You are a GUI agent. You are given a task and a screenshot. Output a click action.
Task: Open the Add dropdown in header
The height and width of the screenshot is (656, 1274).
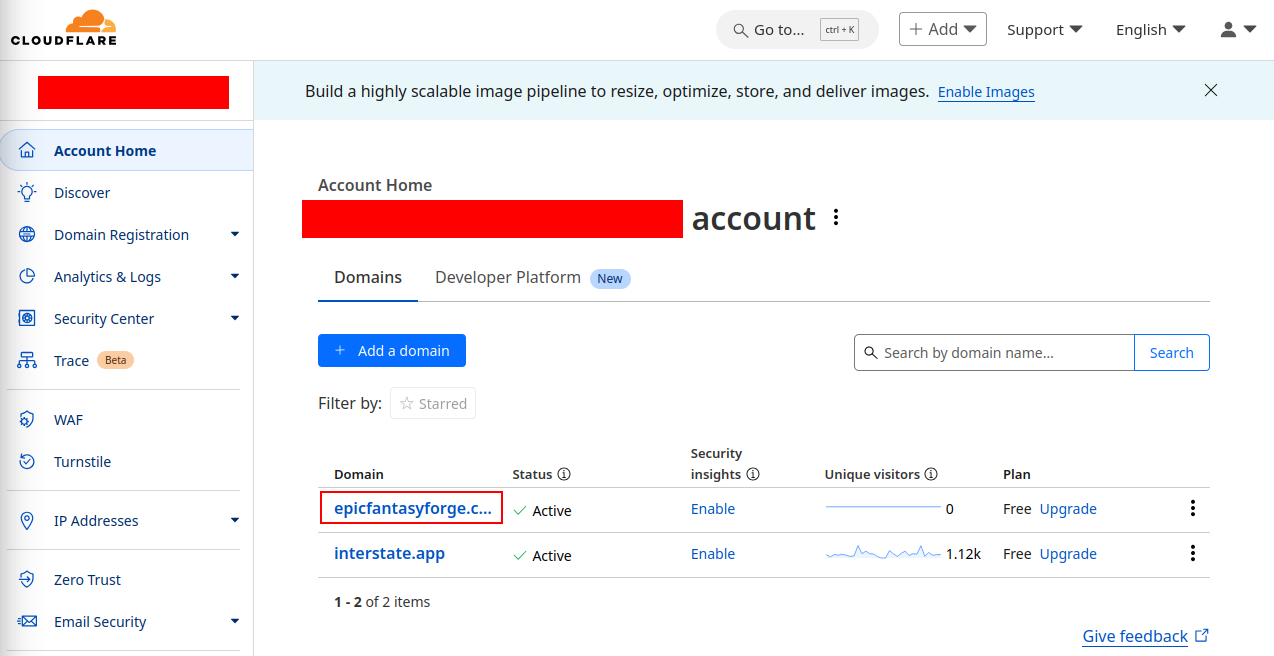pos(943,29)
